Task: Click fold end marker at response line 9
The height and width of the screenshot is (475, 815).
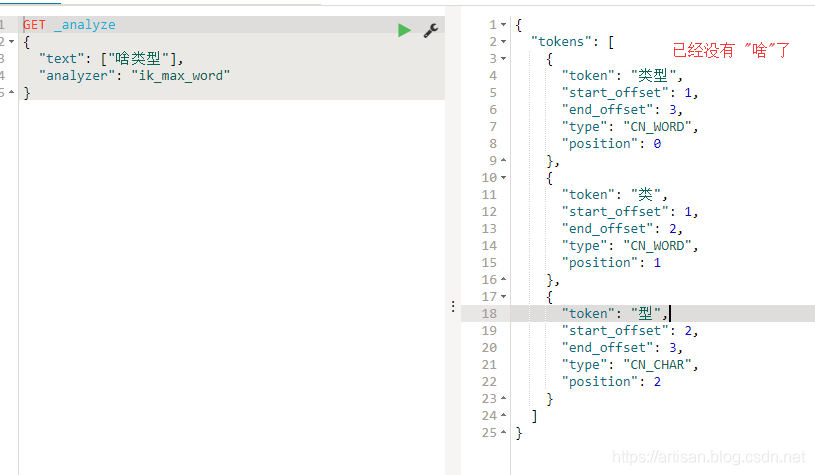Action: (503, 161)
